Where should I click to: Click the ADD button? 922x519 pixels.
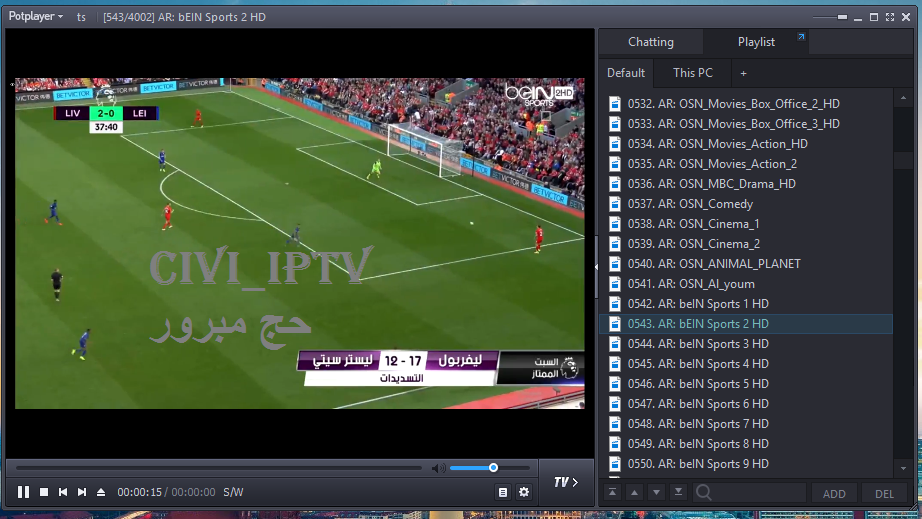834,493
